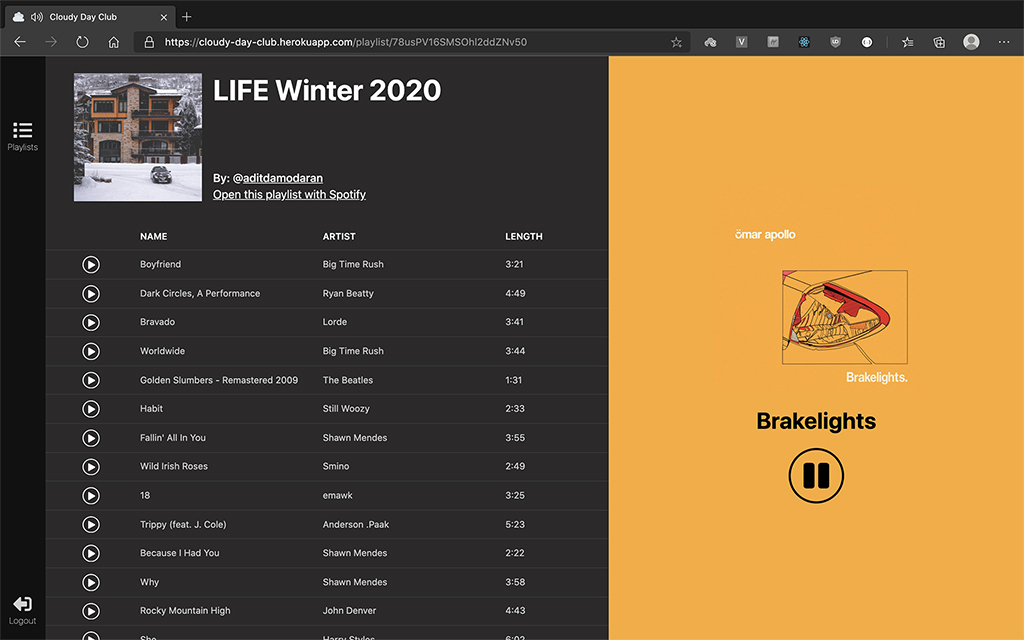Start playing Bravado by Lorde
1024x640 pixels.
[x=91, y=323]
